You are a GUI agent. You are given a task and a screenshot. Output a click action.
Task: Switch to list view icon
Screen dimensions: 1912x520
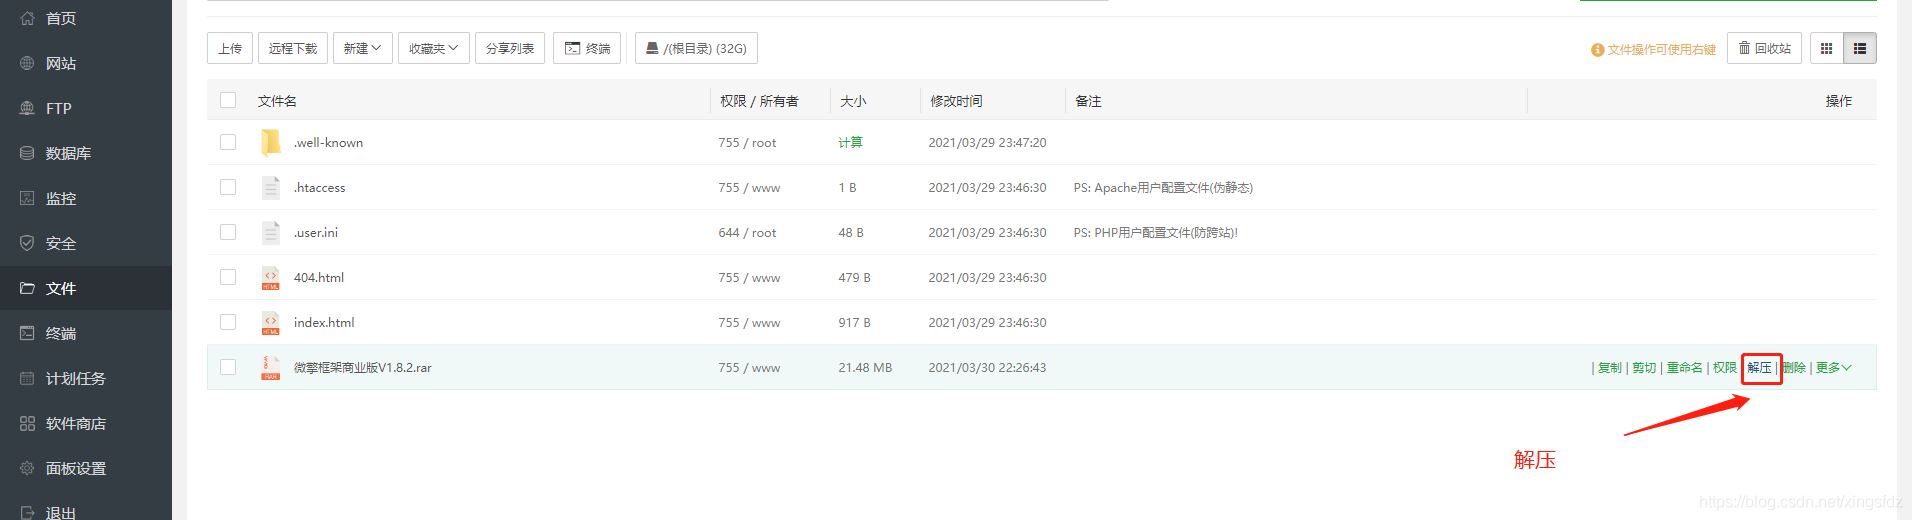click(x=1859, y=48)
